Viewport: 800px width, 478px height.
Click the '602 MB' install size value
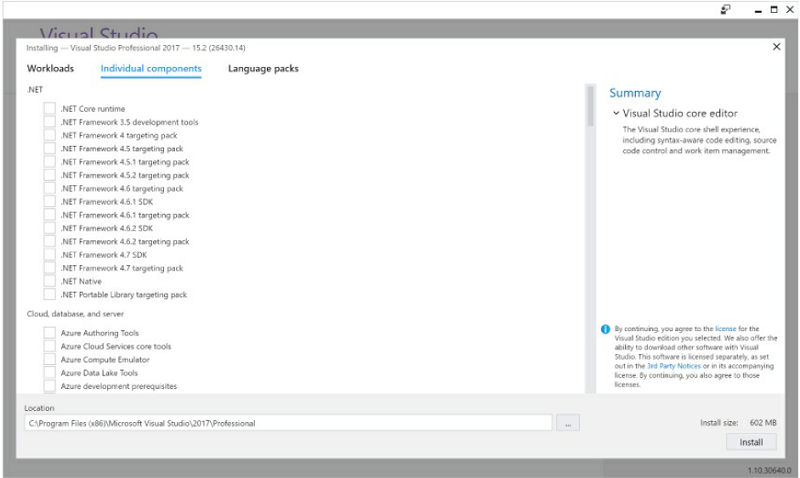click(x=763, y=422)
